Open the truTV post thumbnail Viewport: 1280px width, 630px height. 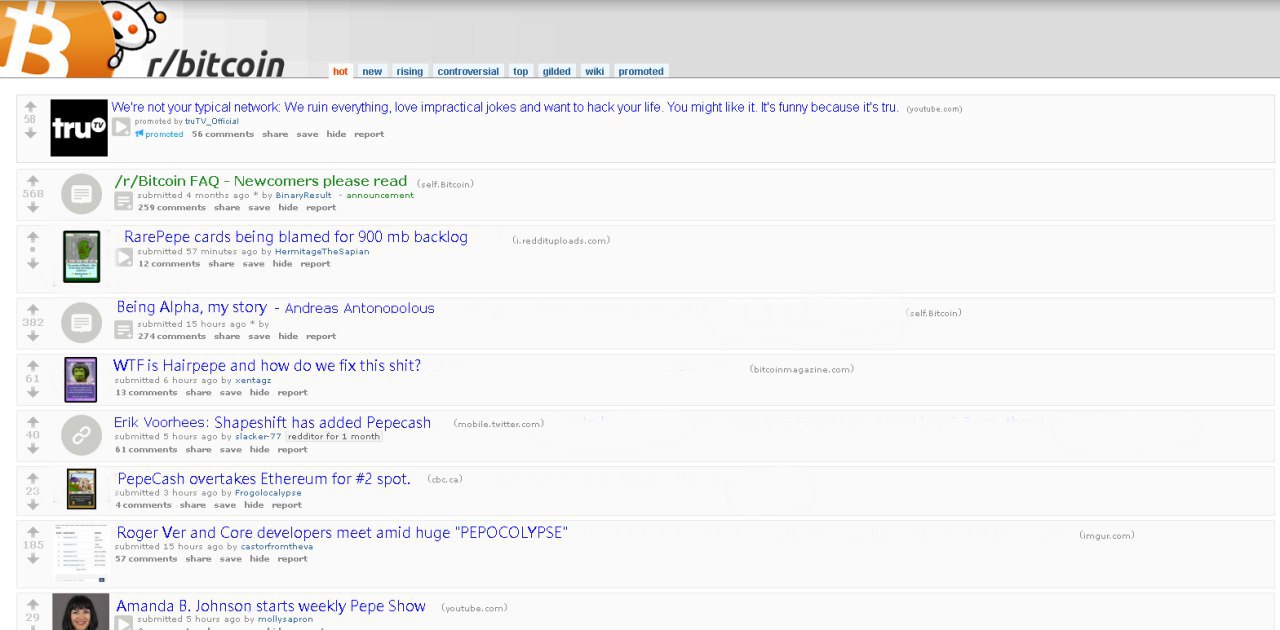(x=79, y=128)
